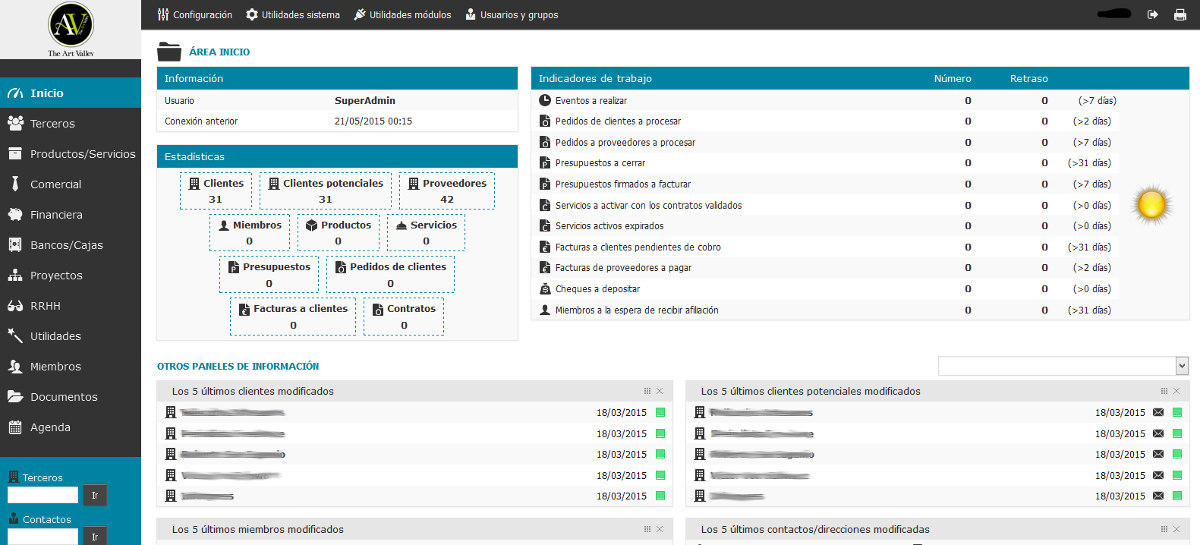Viewport: 1200px width, 545px height.
Task: Click the sun weather icon
Action: click(x=1152, y=205)
